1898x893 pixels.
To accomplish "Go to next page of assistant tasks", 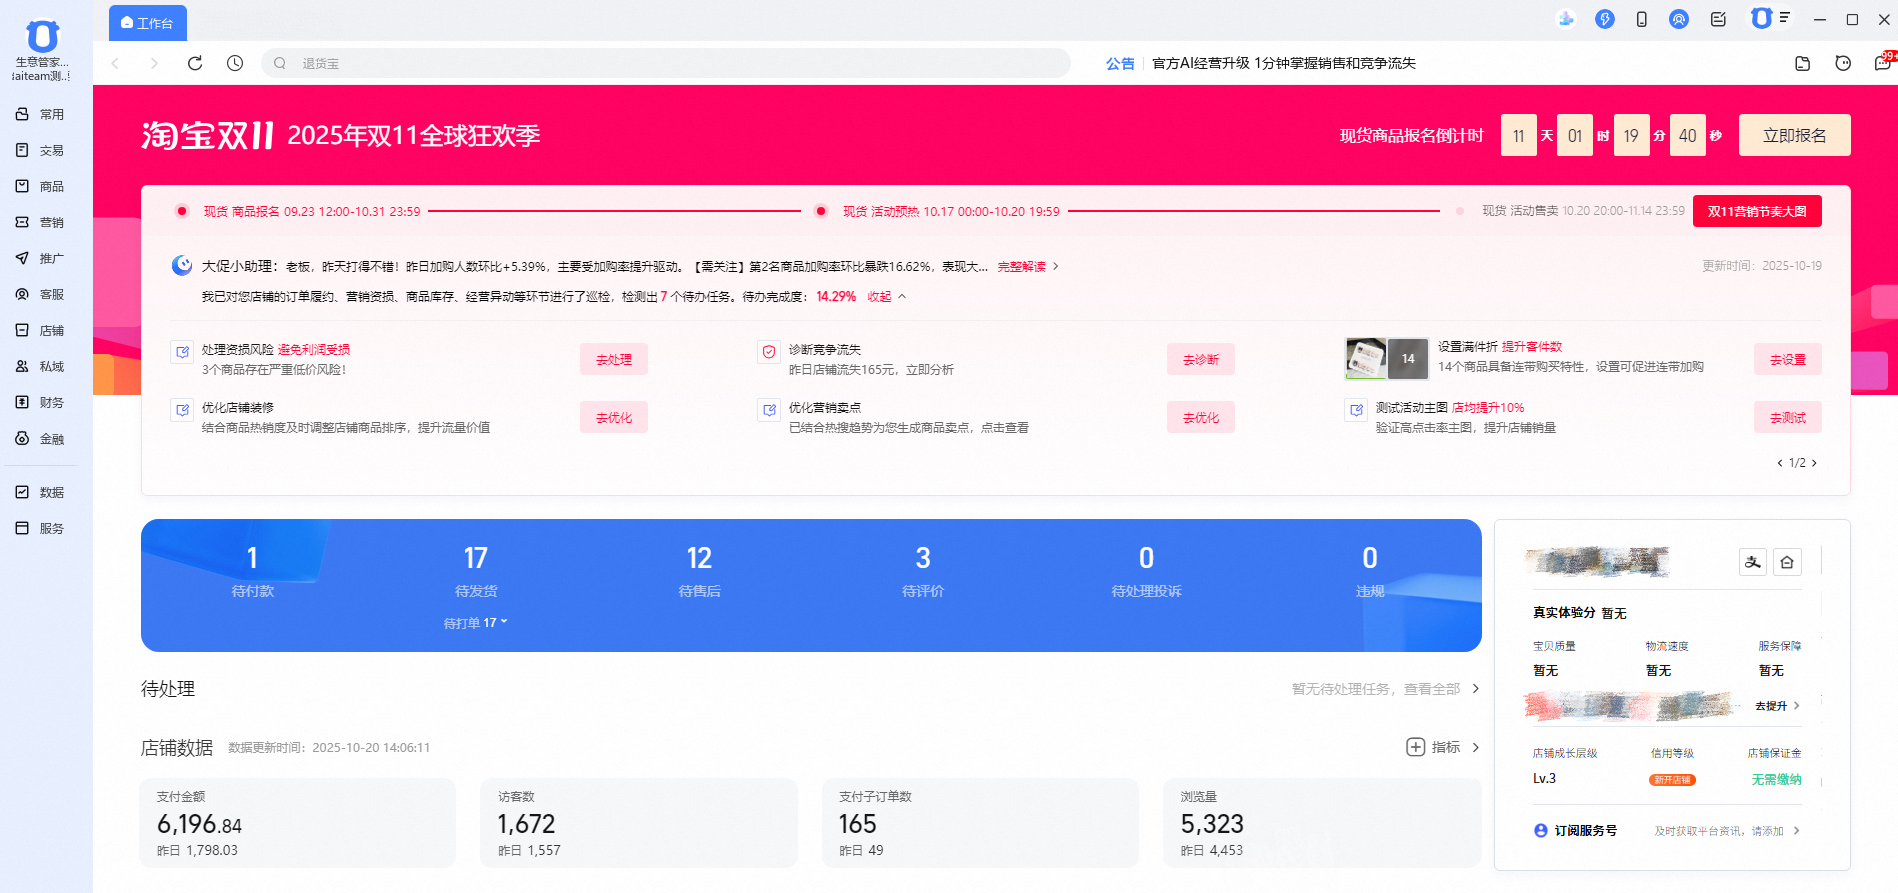I will click(x=1815, y=463).
